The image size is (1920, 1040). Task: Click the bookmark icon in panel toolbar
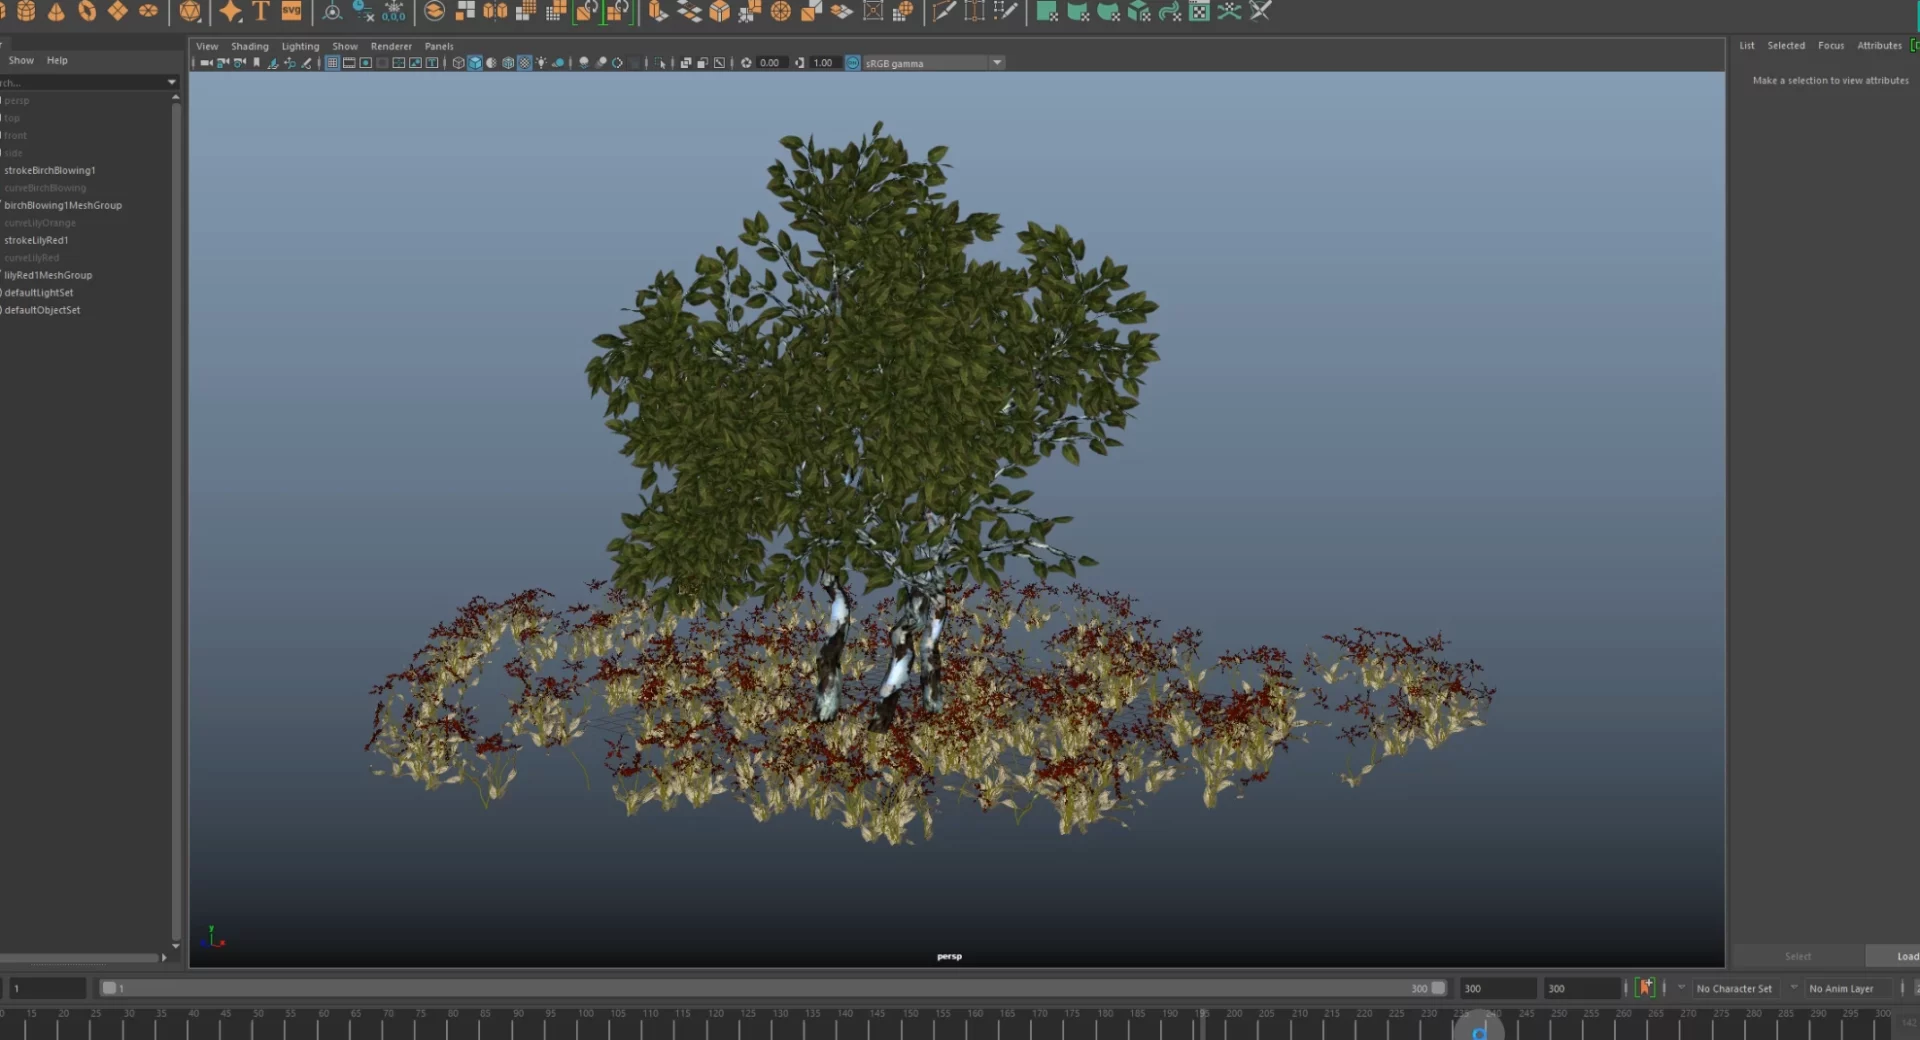point(257,63)
